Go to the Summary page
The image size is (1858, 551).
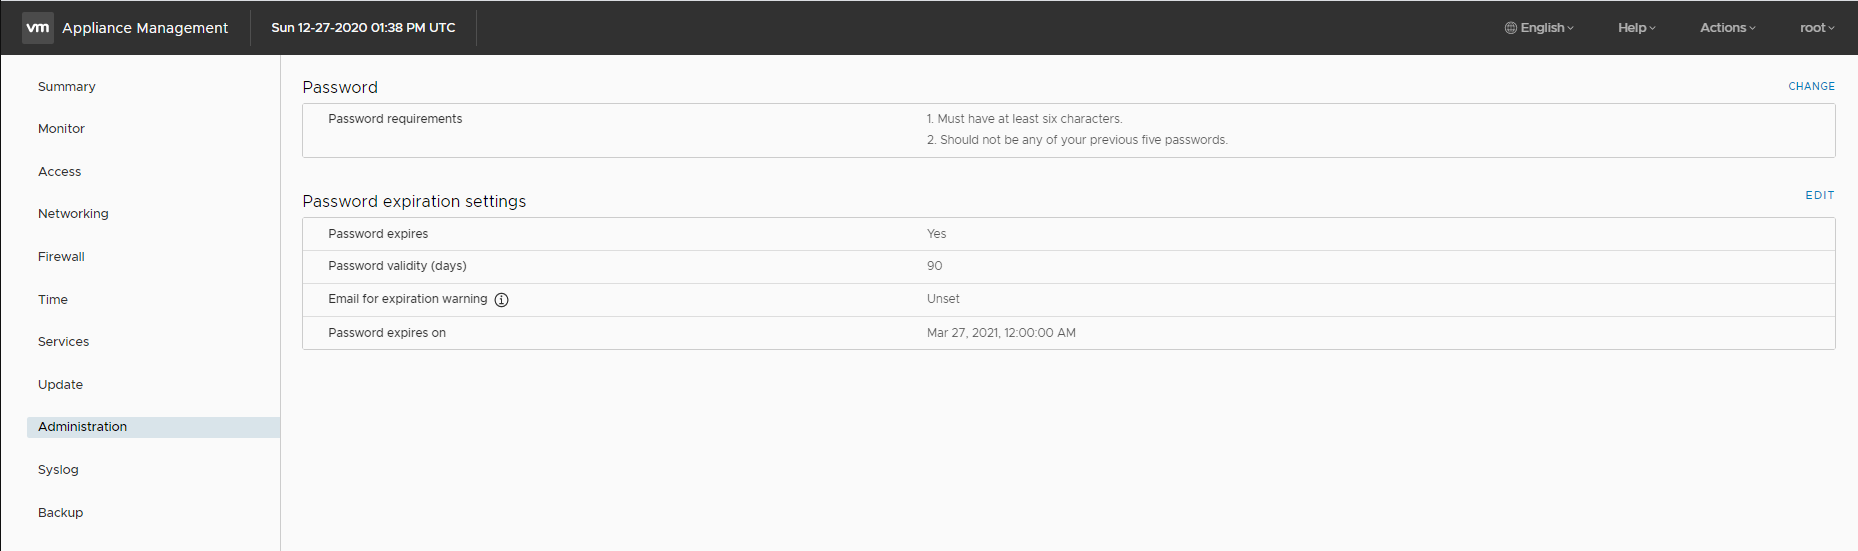[67, 87]
